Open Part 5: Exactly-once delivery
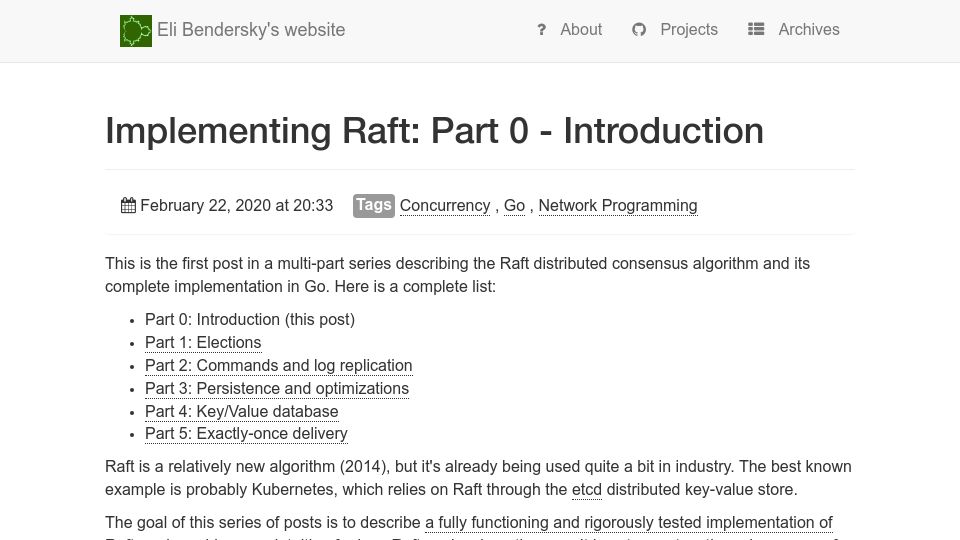This screenshot has width=960, height=540. point(246,433)
